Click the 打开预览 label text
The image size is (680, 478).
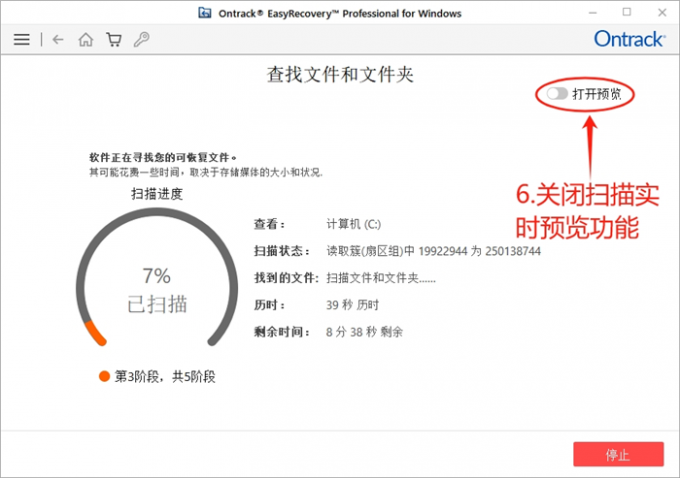pos(599,95)
